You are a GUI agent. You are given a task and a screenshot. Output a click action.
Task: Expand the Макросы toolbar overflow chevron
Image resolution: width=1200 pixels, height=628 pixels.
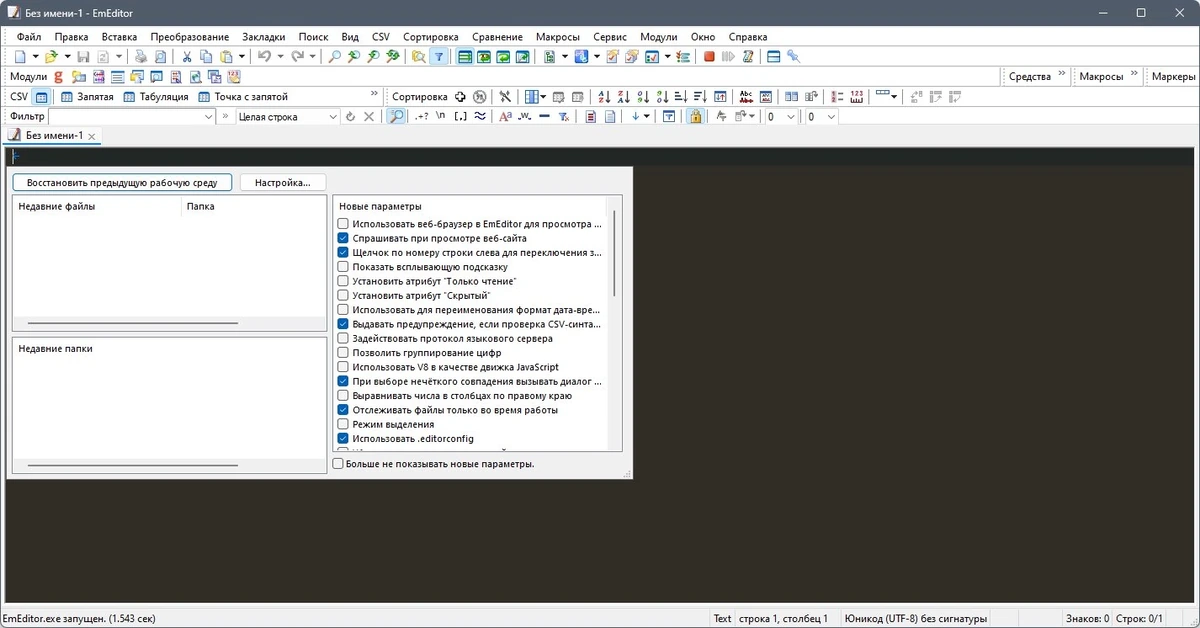pos(1135,75)
